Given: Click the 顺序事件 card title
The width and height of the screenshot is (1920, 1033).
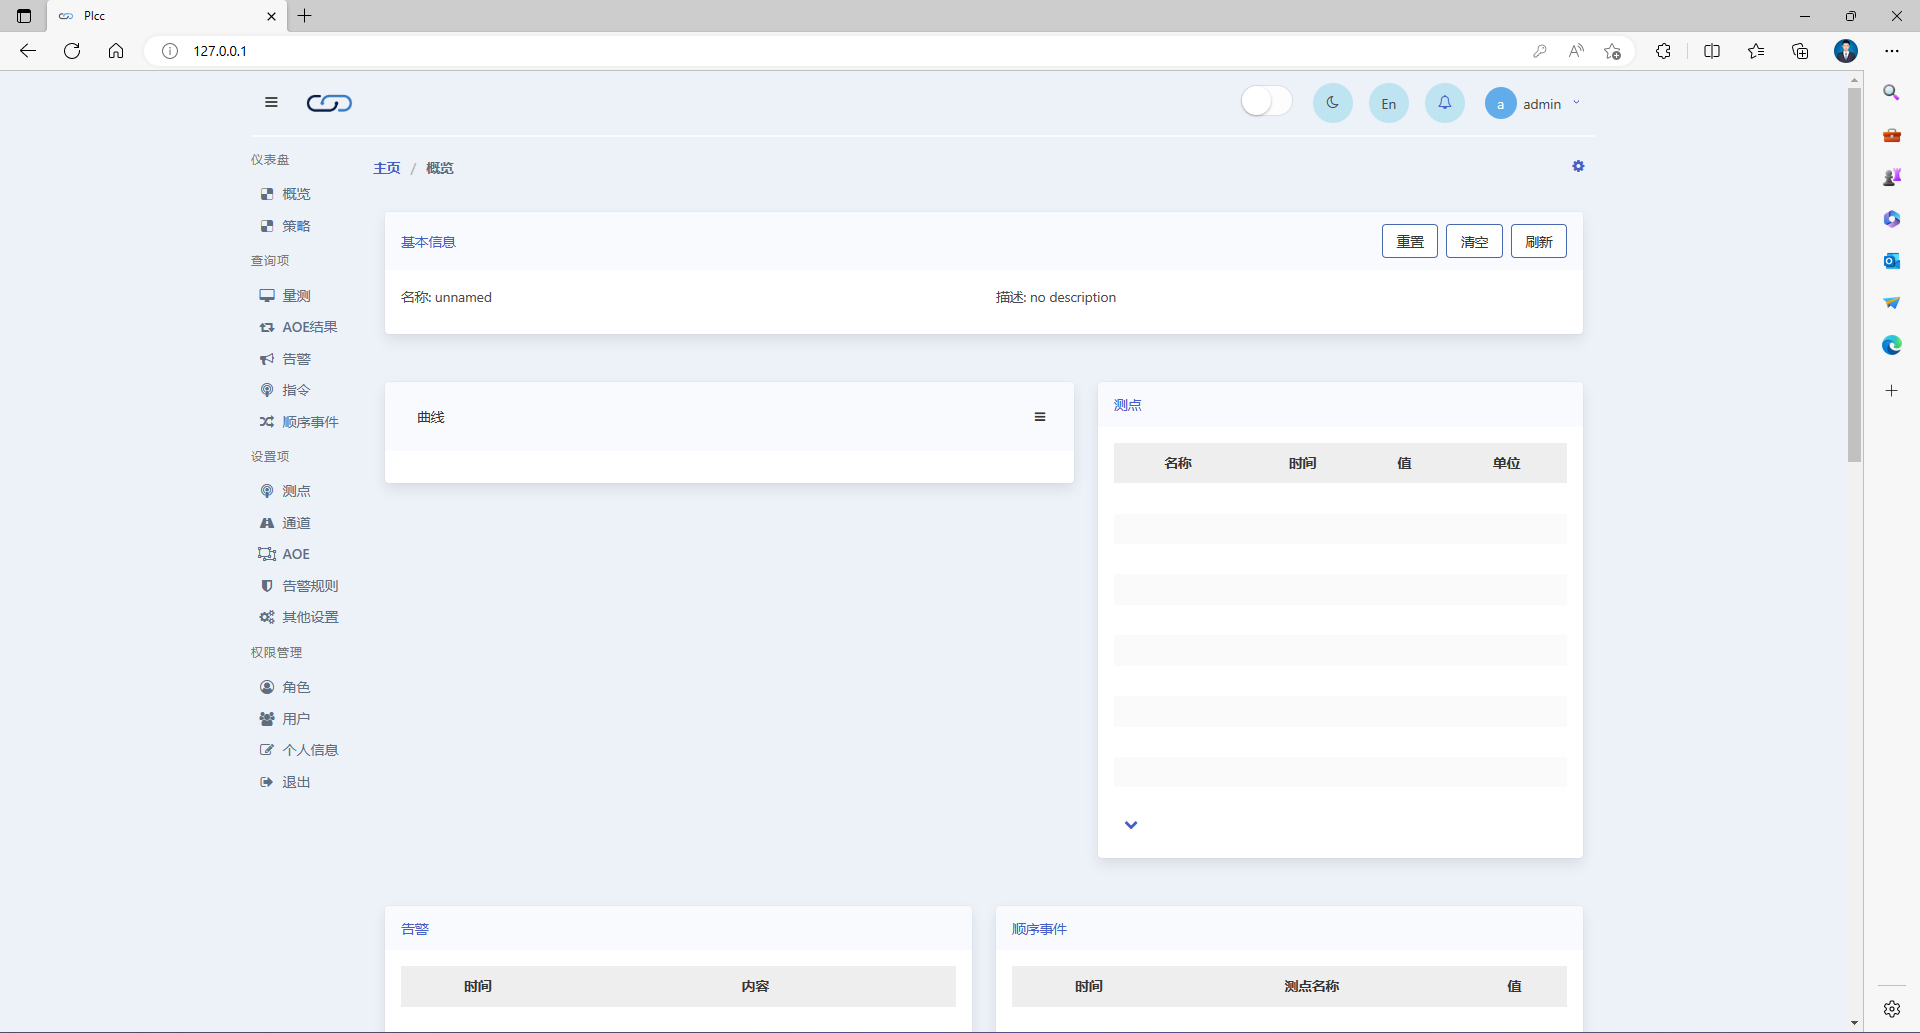Looking at the screenshot, I should [x=1039, y=929].
